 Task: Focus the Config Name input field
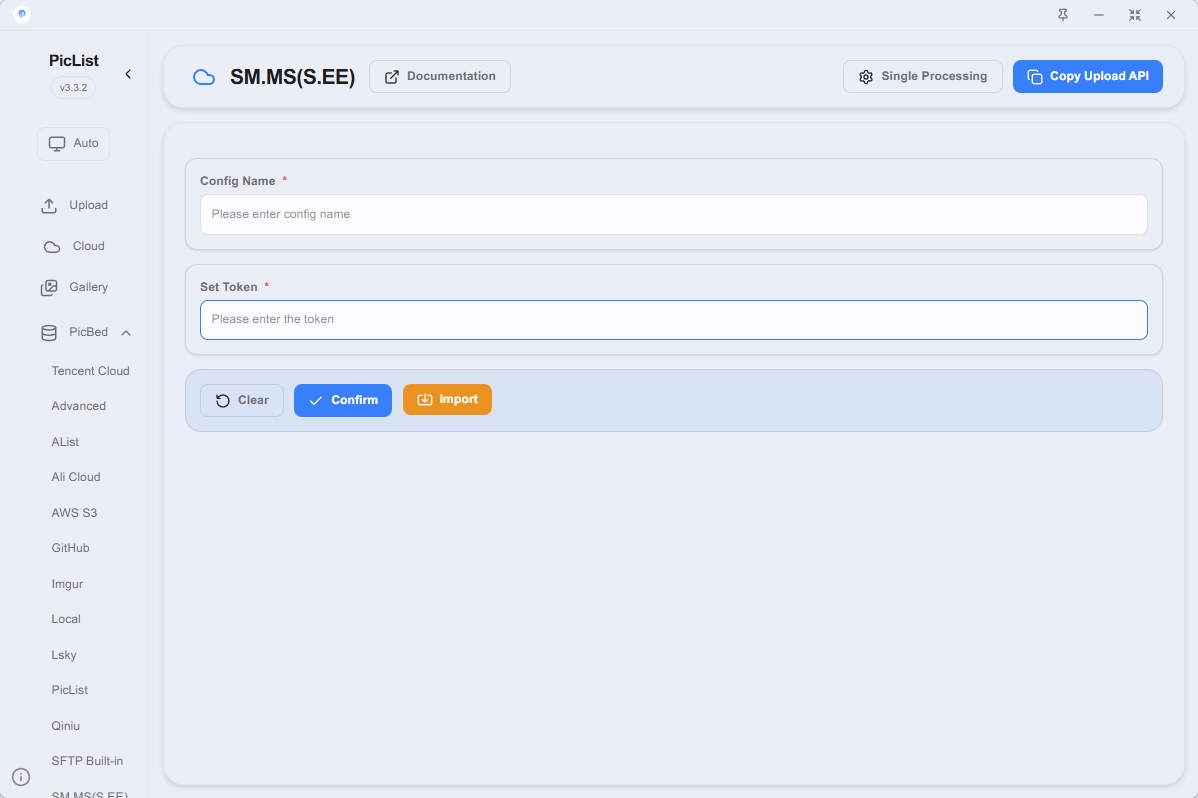pyautogui.click(x=673, y=214)
